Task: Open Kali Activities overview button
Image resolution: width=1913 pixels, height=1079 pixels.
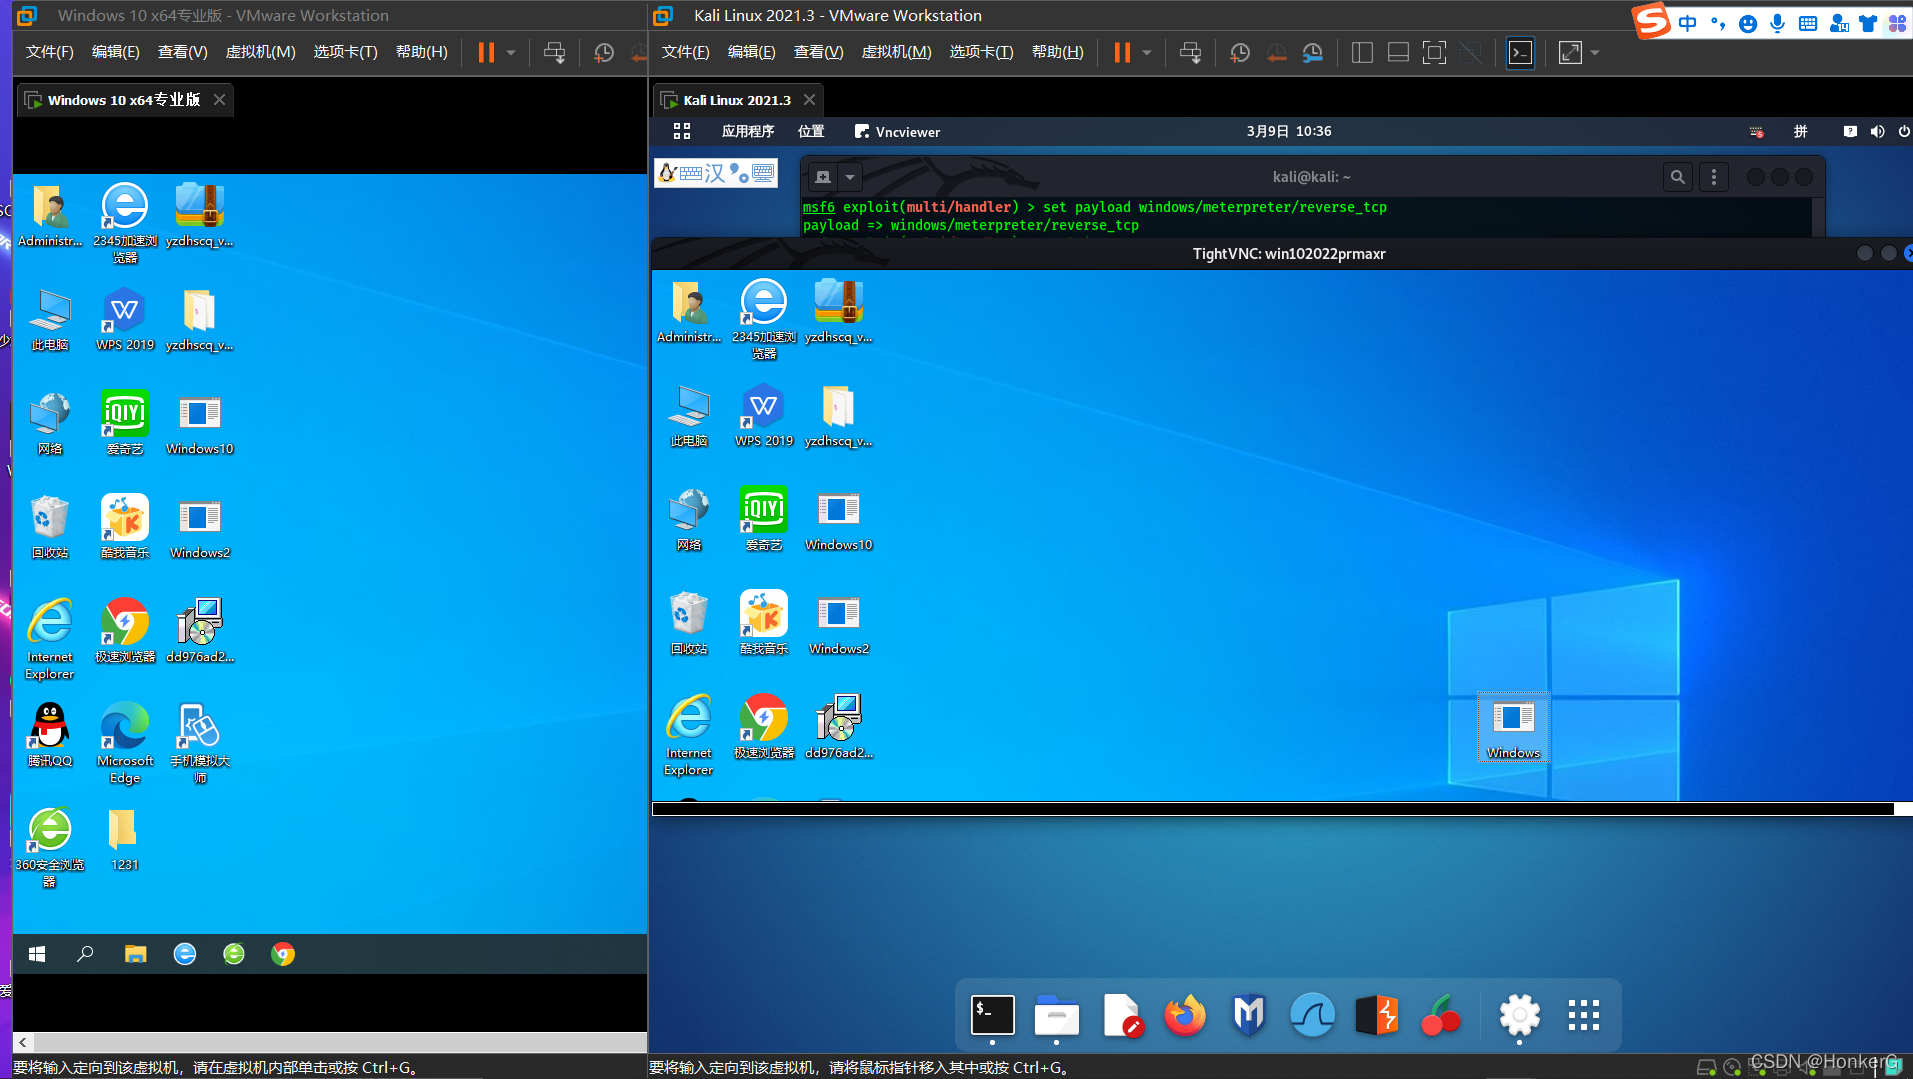Action: point(682,131)
